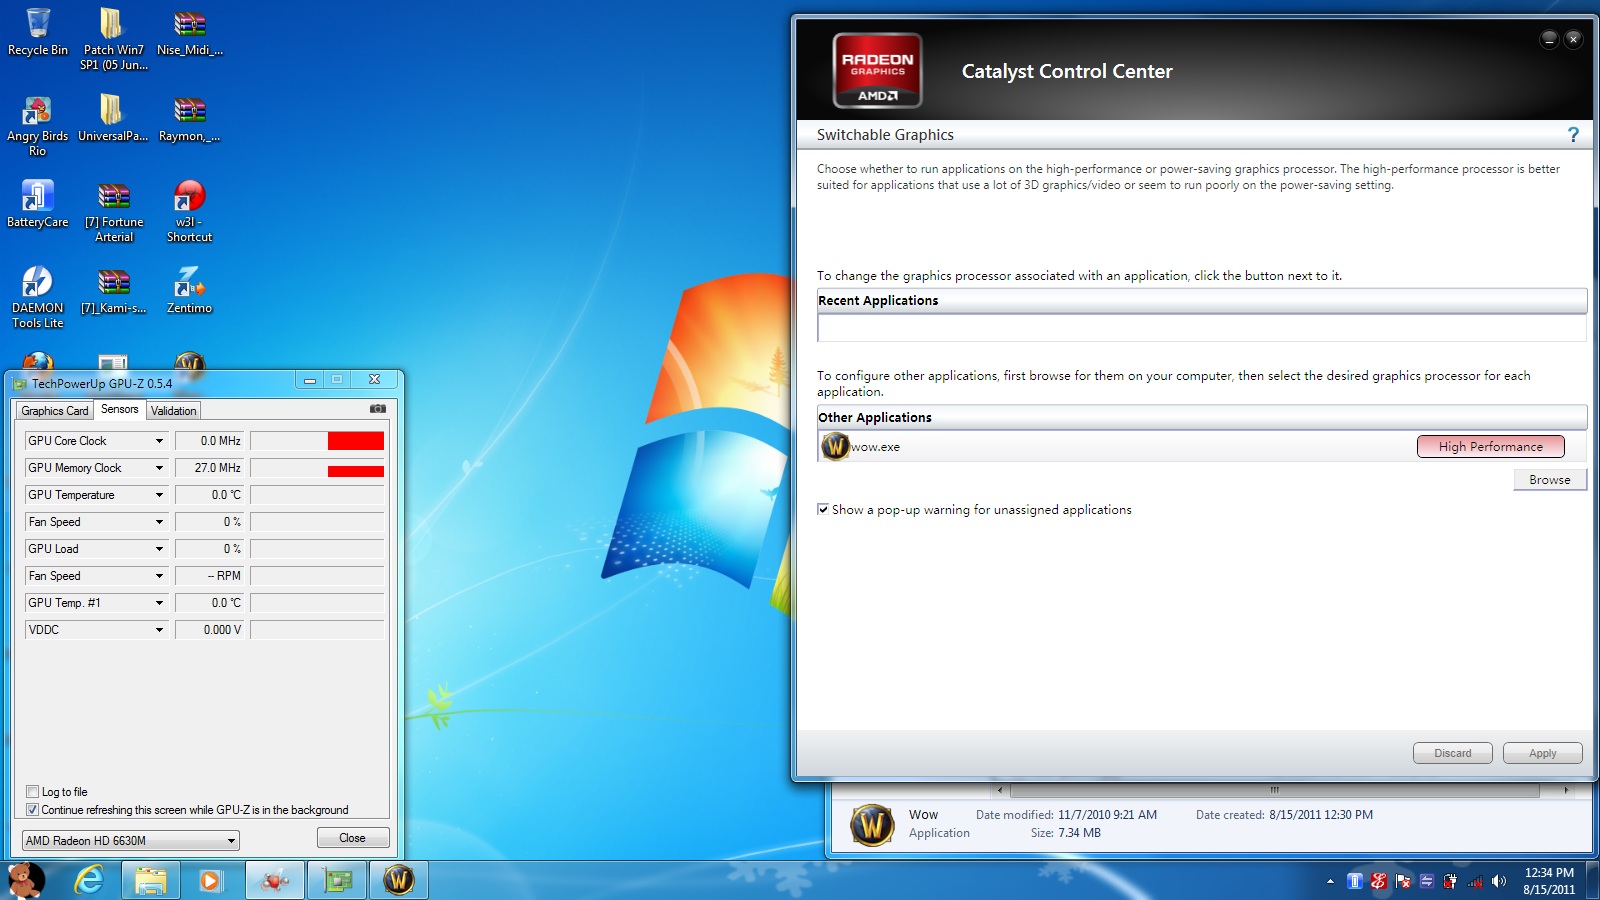This screenshot has height=900, width=1600.
Task: Open the Validation tab in GPU-Z
Action: click(174, 411)
